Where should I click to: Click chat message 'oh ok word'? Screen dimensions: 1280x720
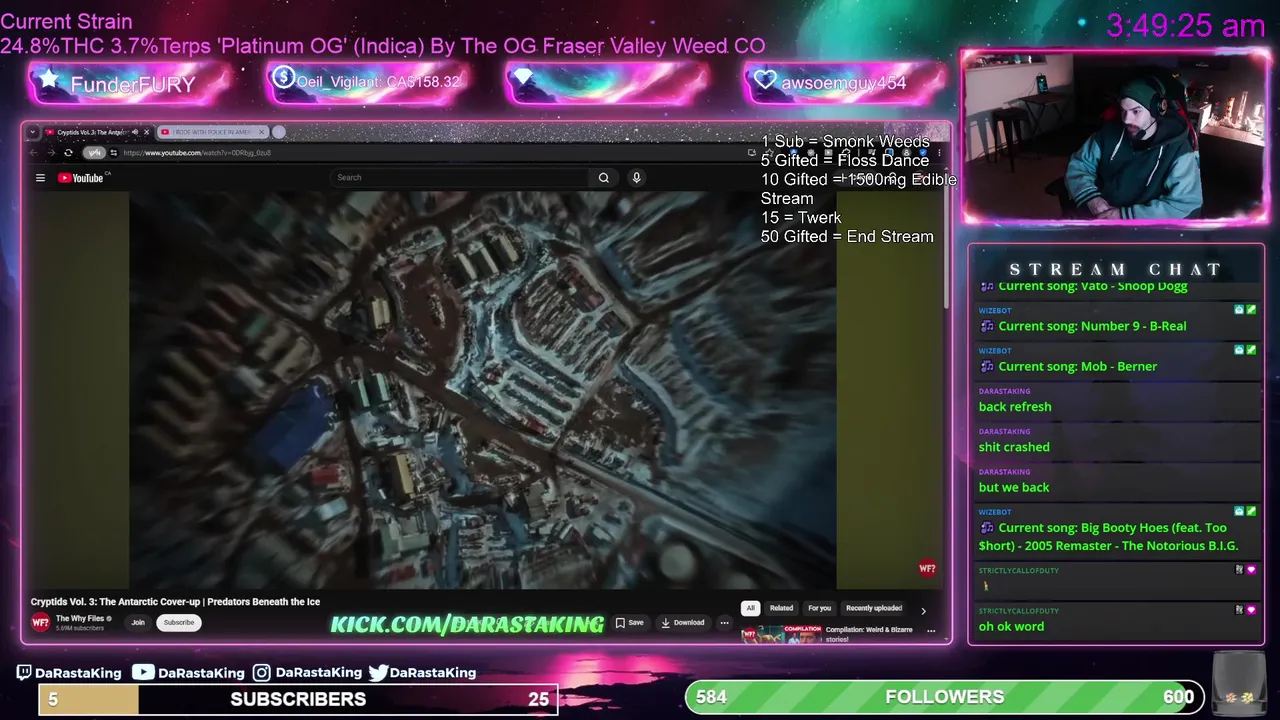tap(1011, 626)
